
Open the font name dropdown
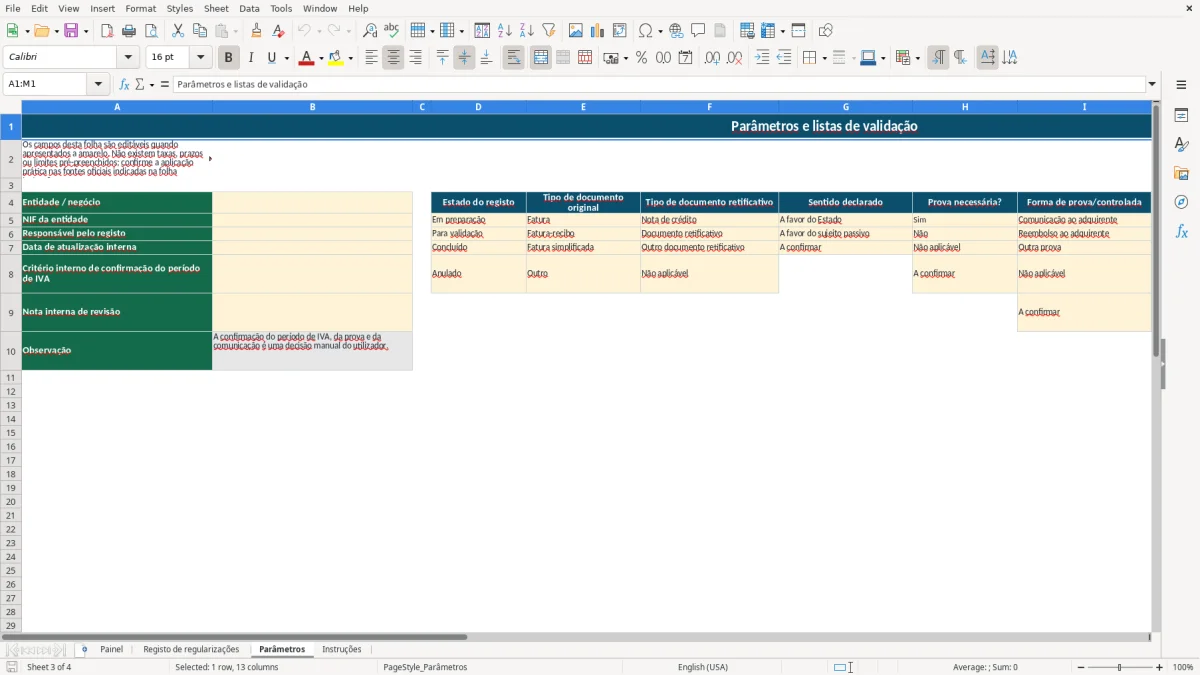tap(128, 58)
